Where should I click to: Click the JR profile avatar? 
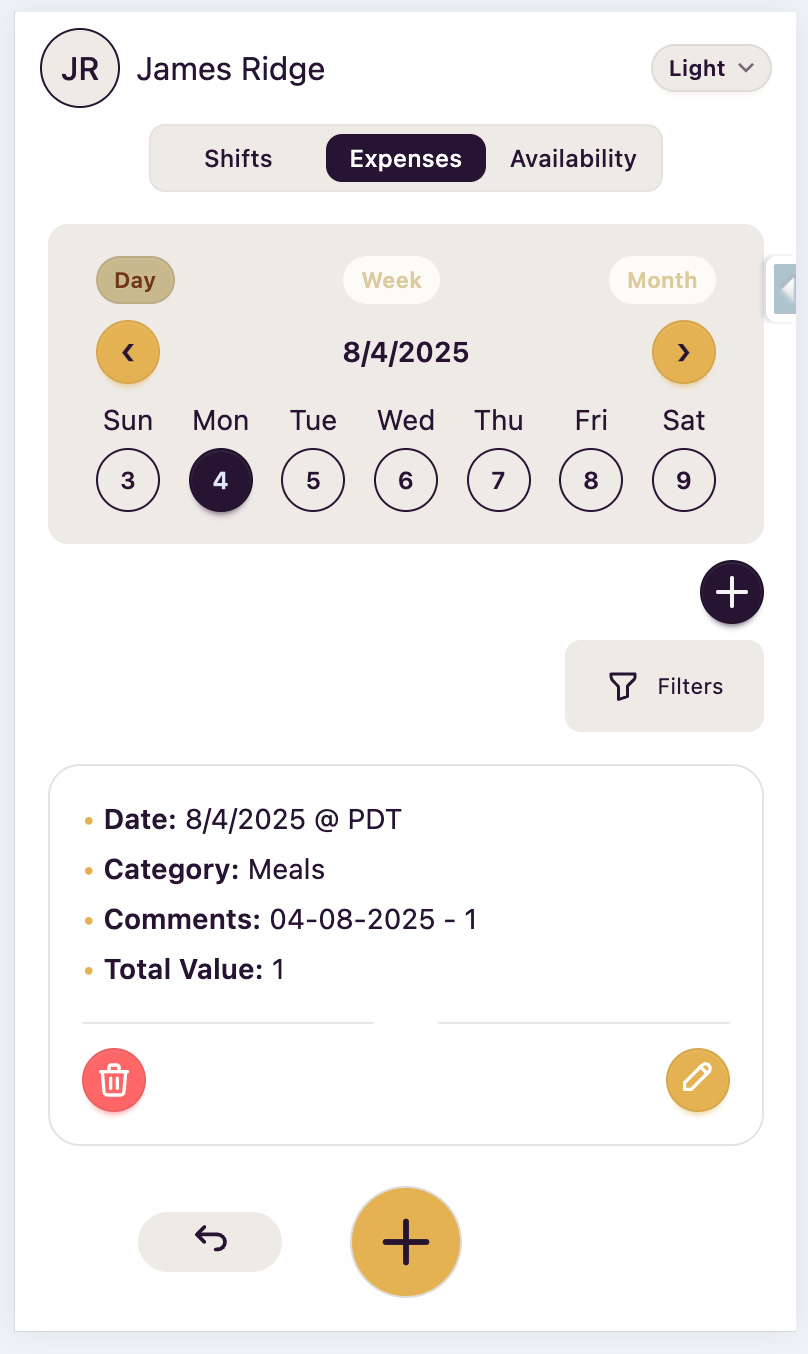point(80,68)
